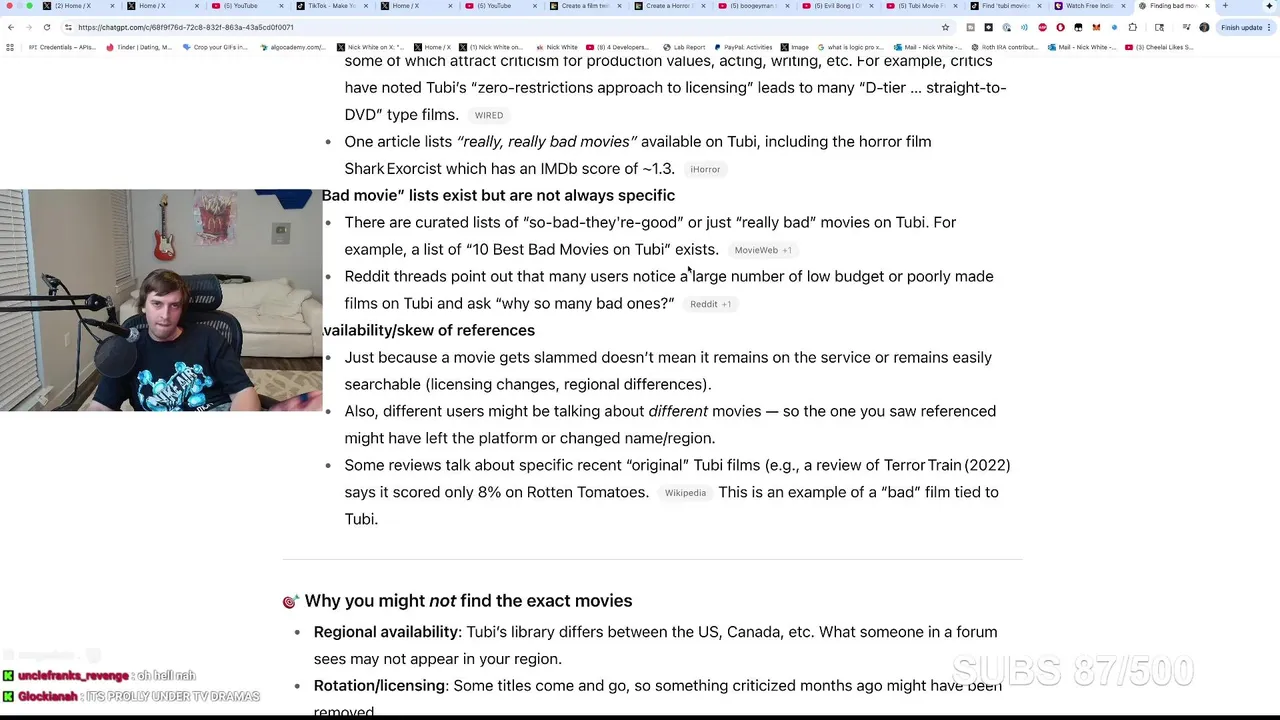
Task: Open the site info icon in address bar
Action: (x=68, y=27)
